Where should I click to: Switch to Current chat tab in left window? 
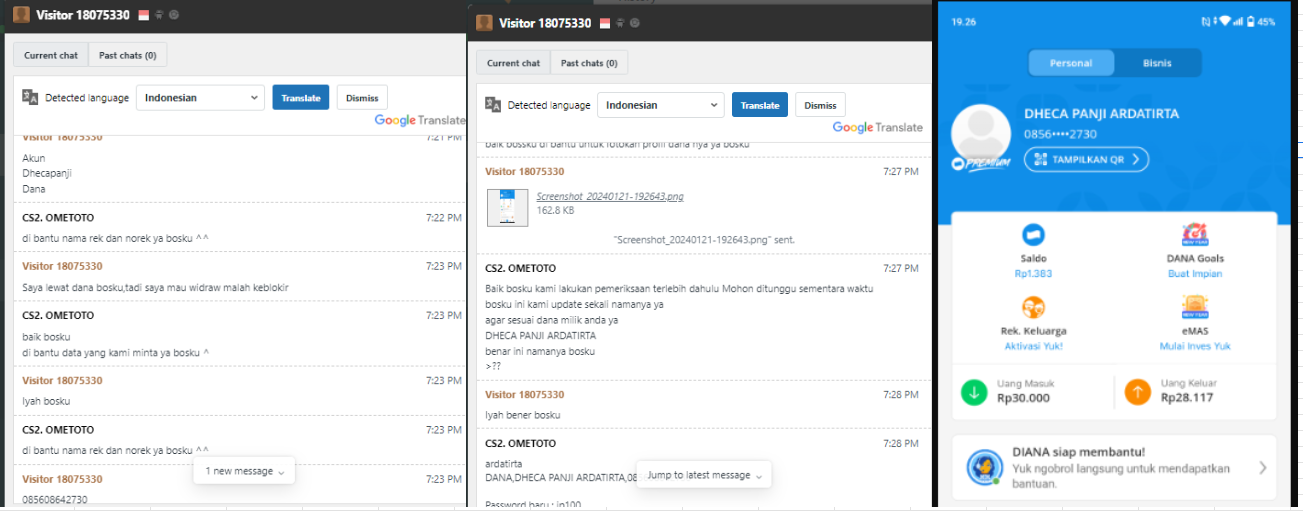tap(51, 55)
